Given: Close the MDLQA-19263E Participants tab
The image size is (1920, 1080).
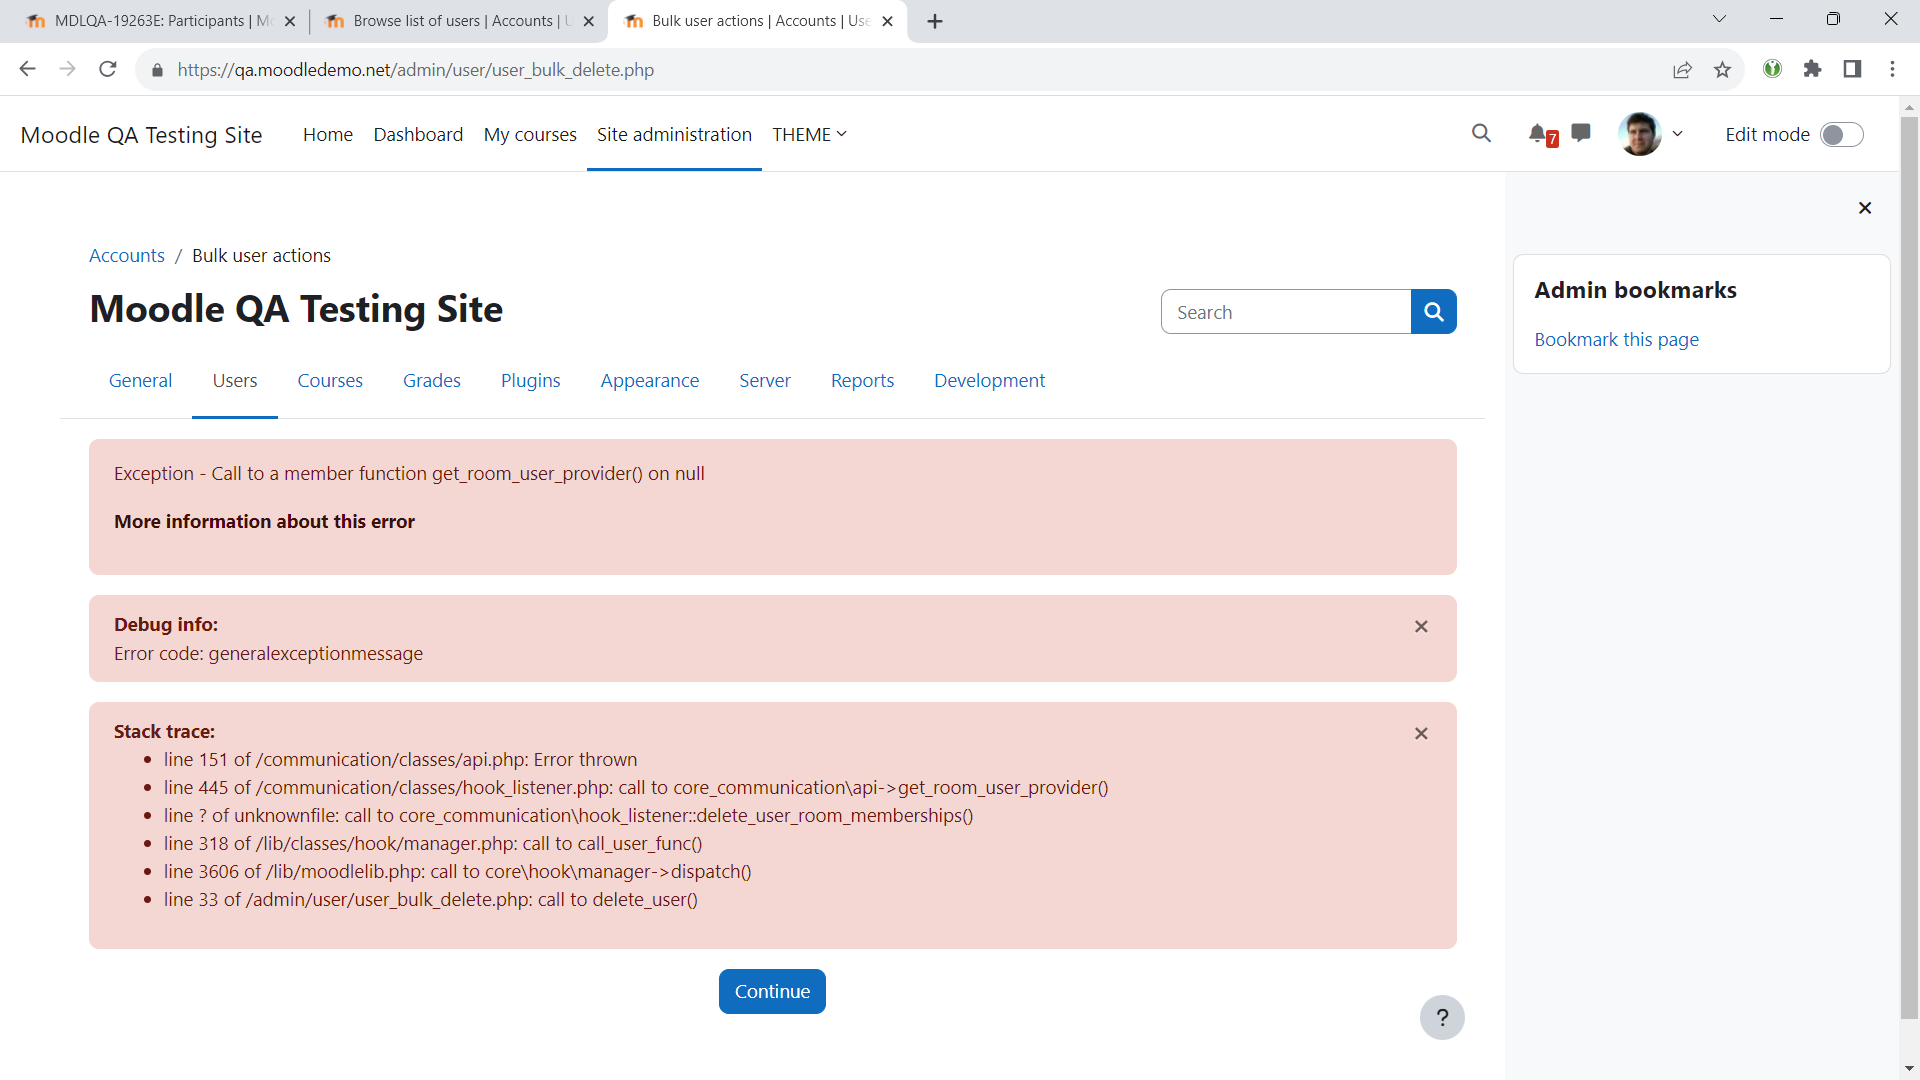Looking at the screenshot, I should [x=290, y=21].
